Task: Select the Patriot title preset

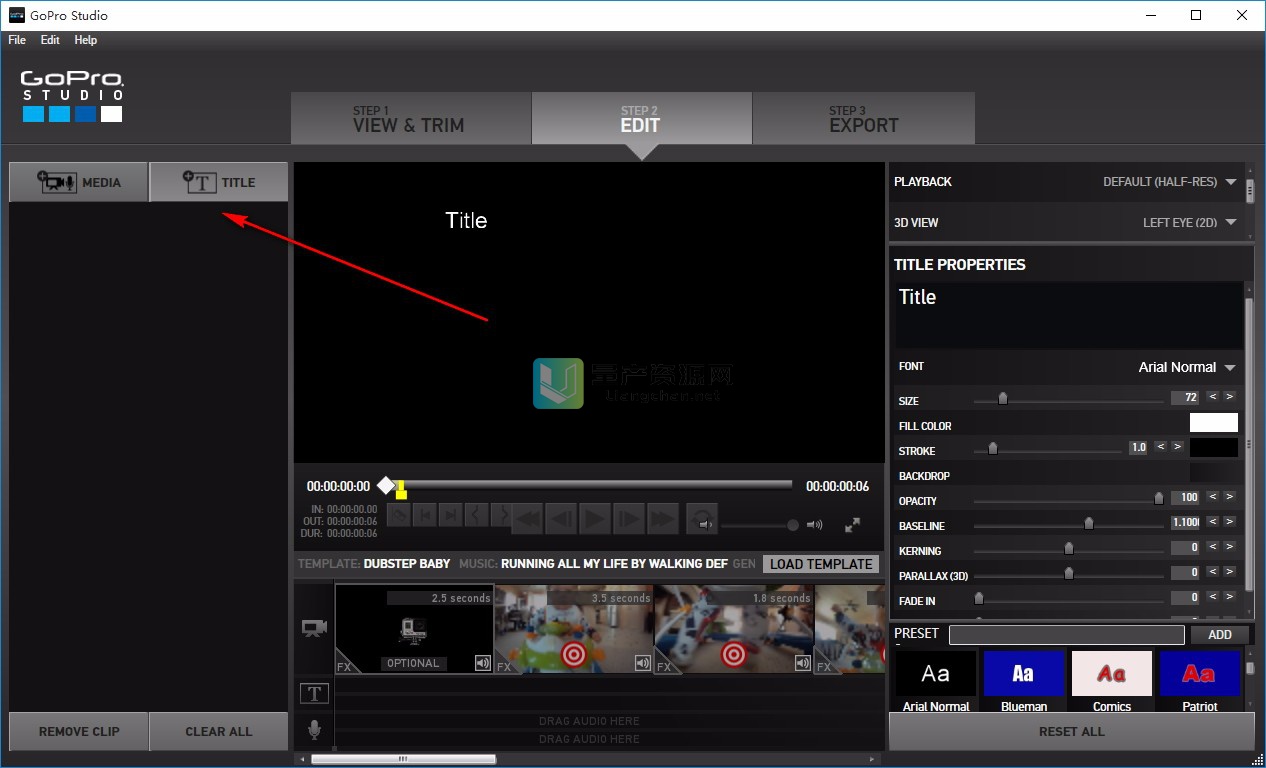Action: point(1199,682)
